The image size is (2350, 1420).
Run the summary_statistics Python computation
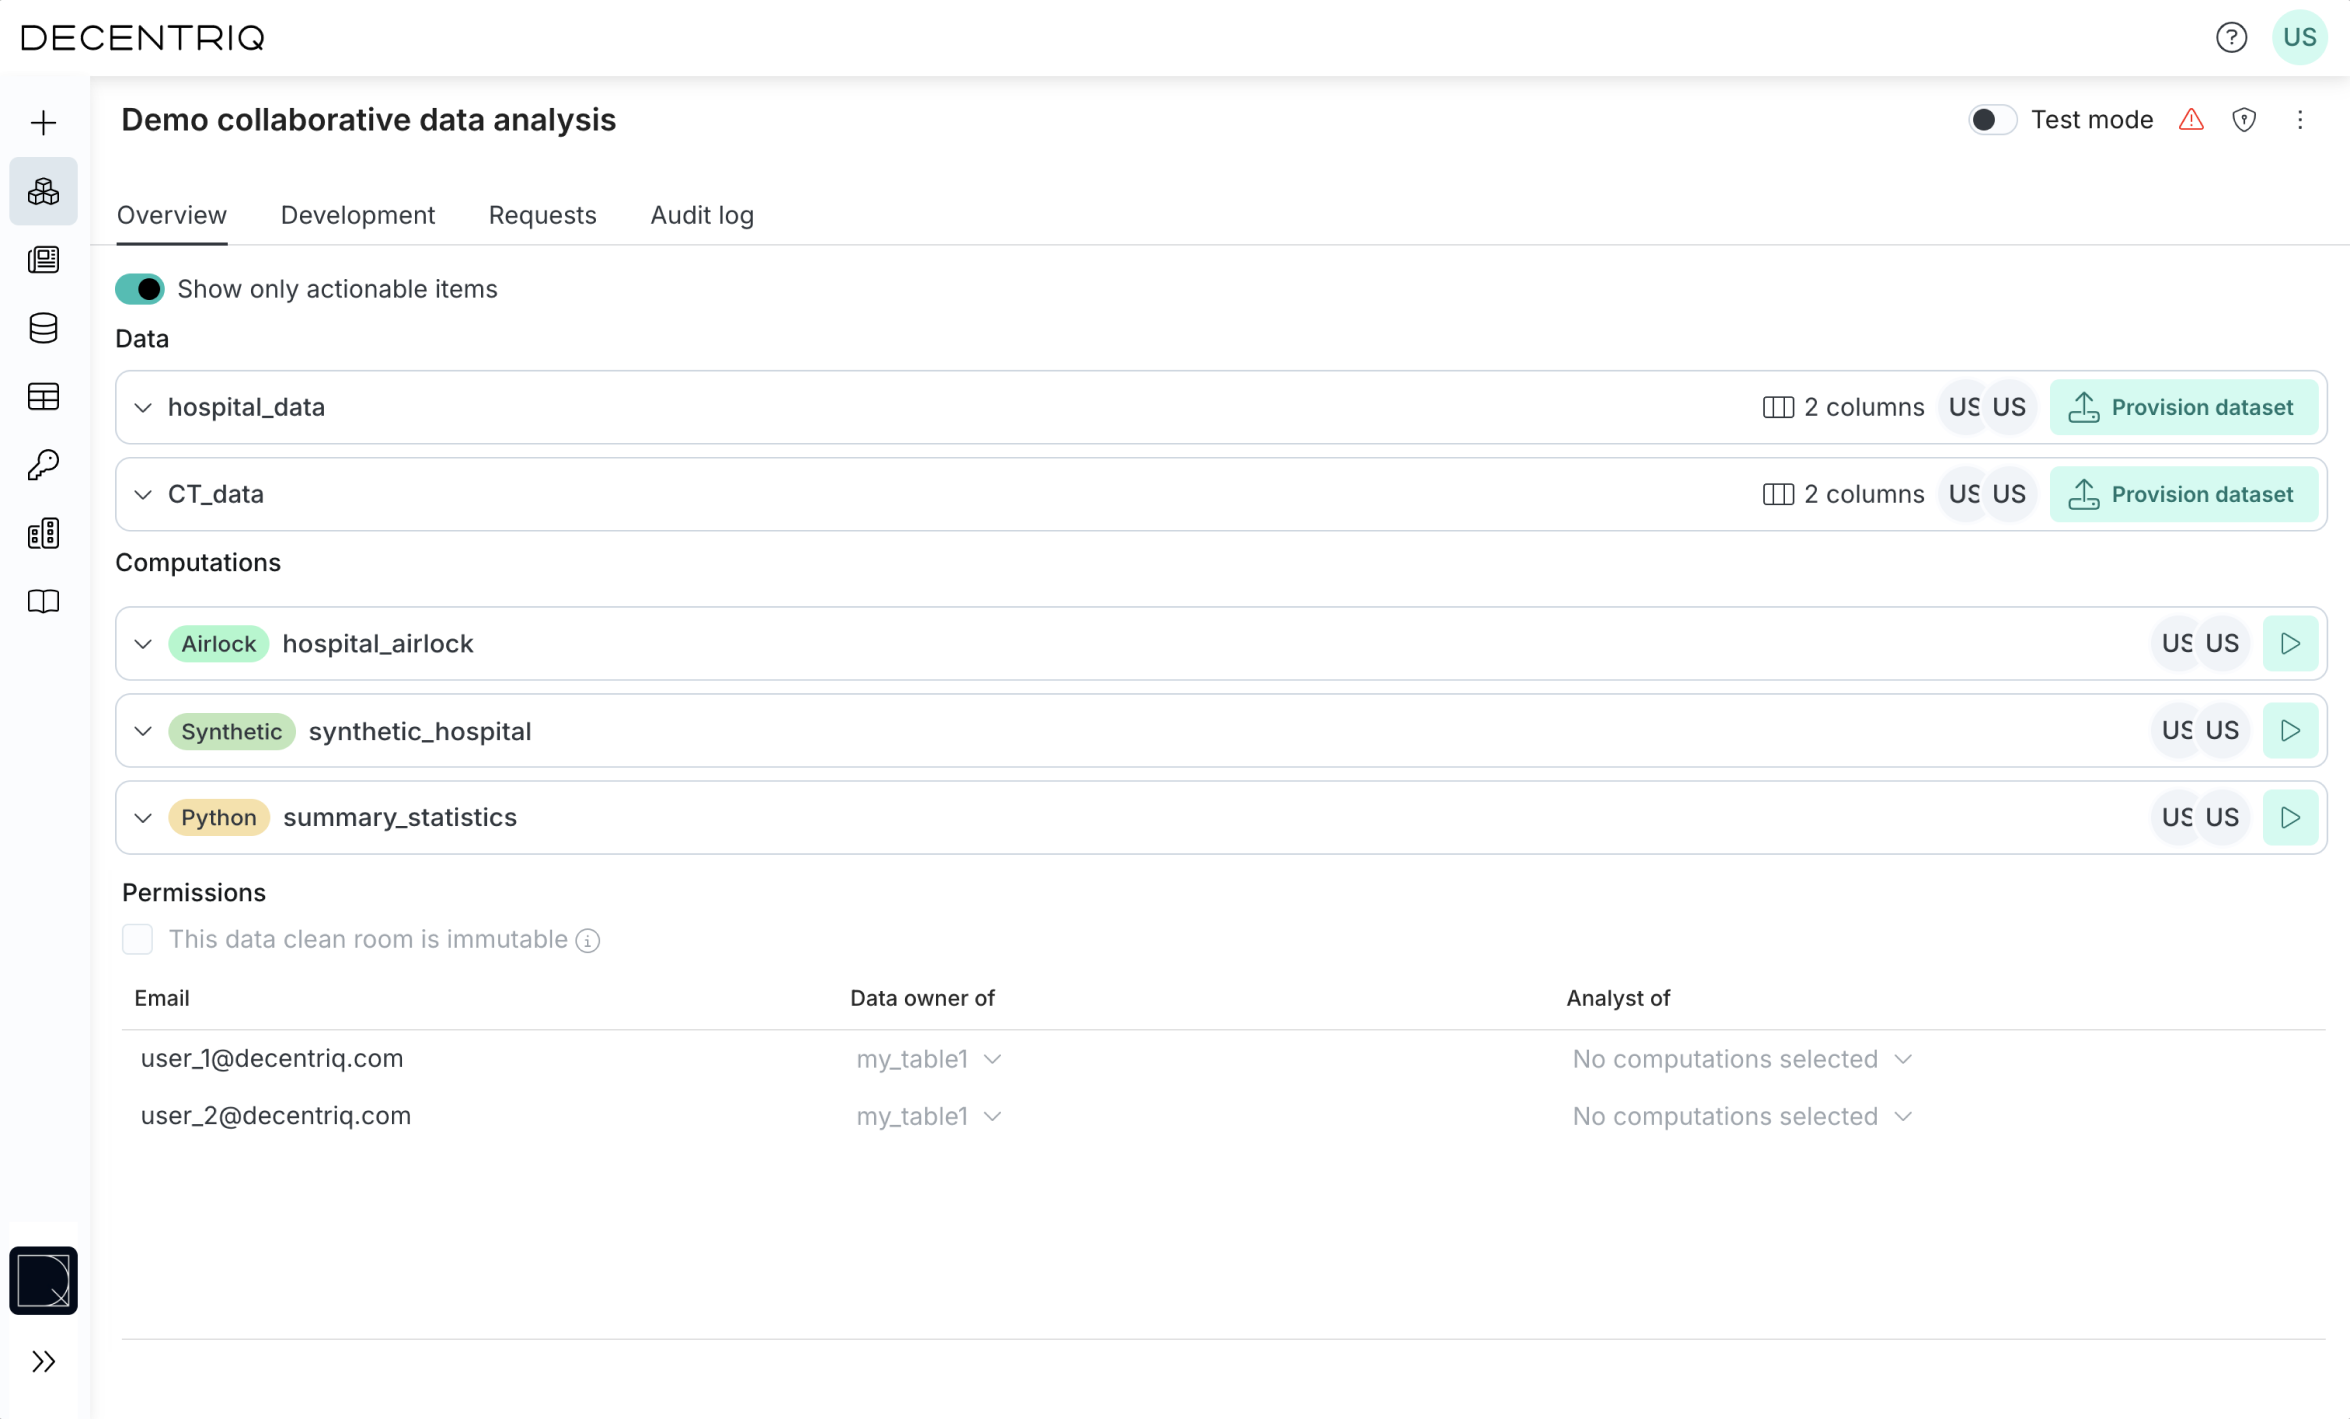(2289, 817)
